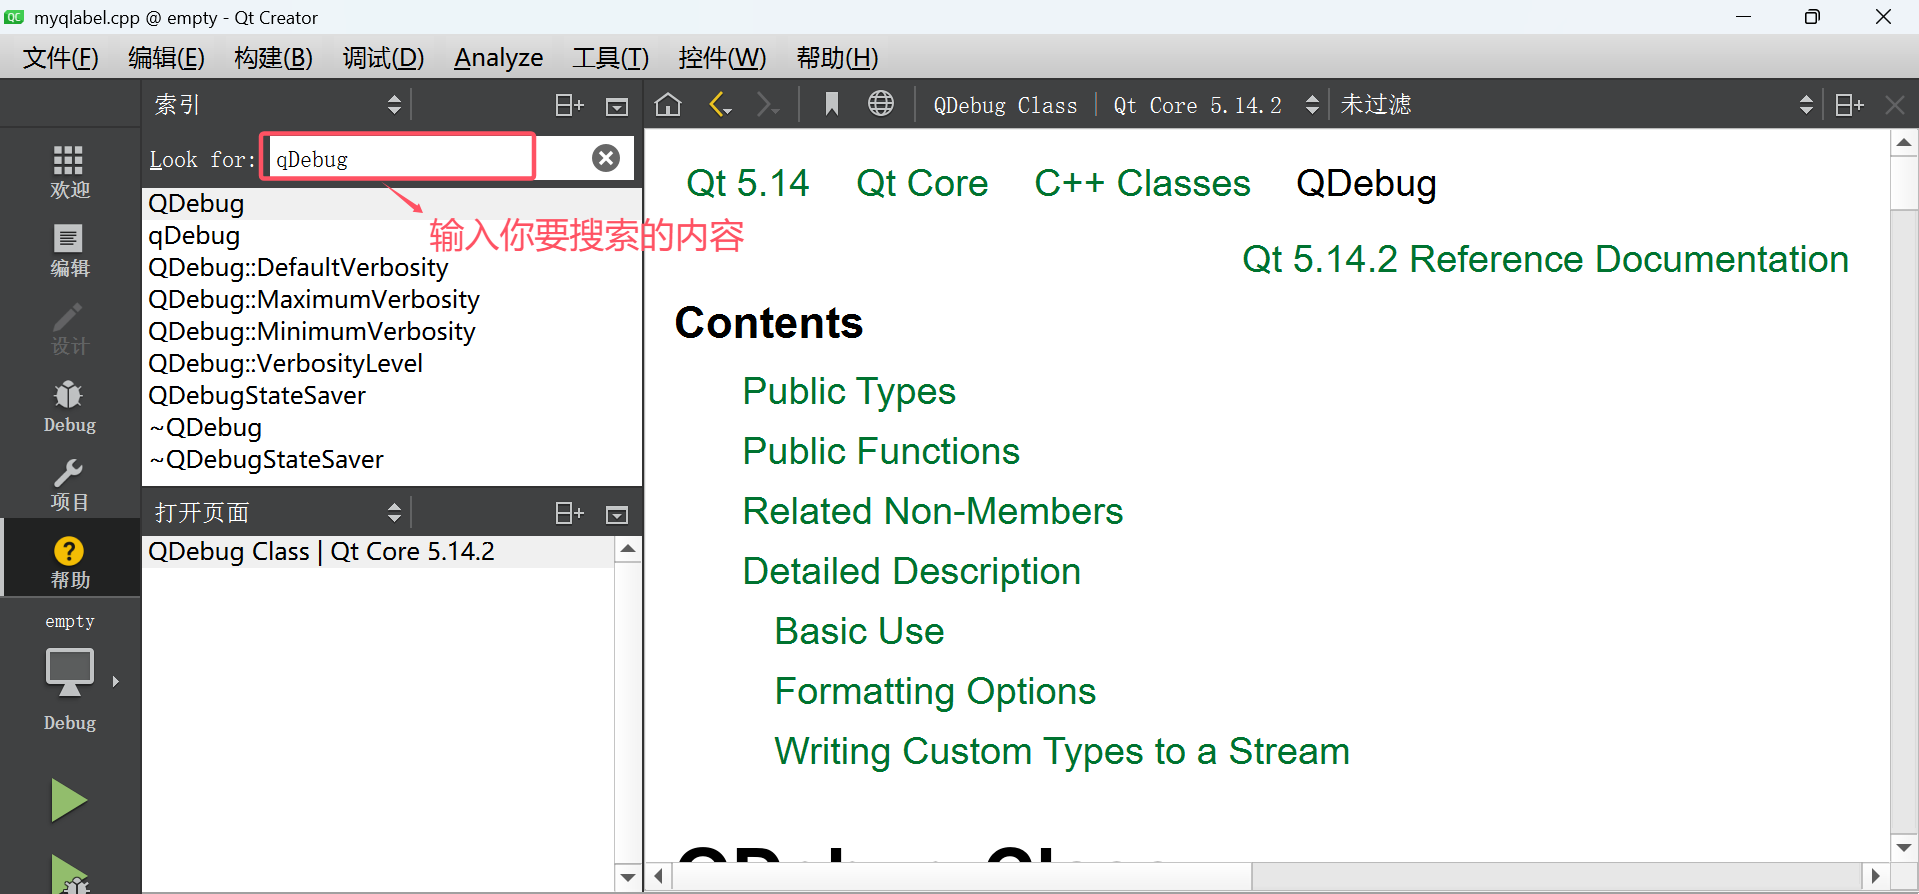Image resolution: width=1919 pixels, height=894 pixels.
Task: Jump to Writing Custom Types to a Stream
Action: [x=1062, y=751]
